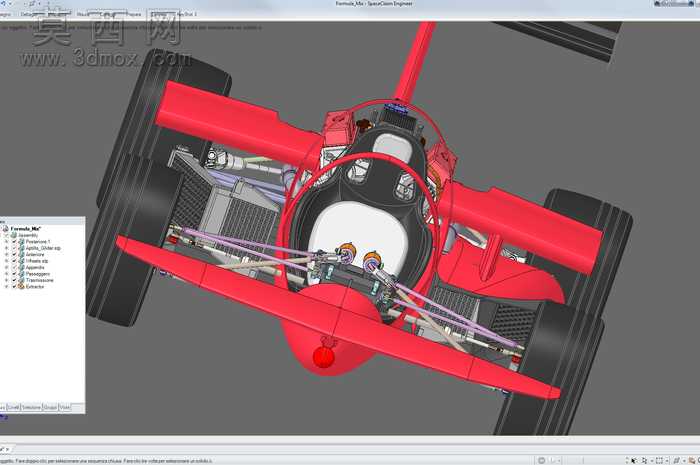This screenshot has width=700, height=465.
Task: Expand the Passeggero tree node
Action: click(7, 274)
